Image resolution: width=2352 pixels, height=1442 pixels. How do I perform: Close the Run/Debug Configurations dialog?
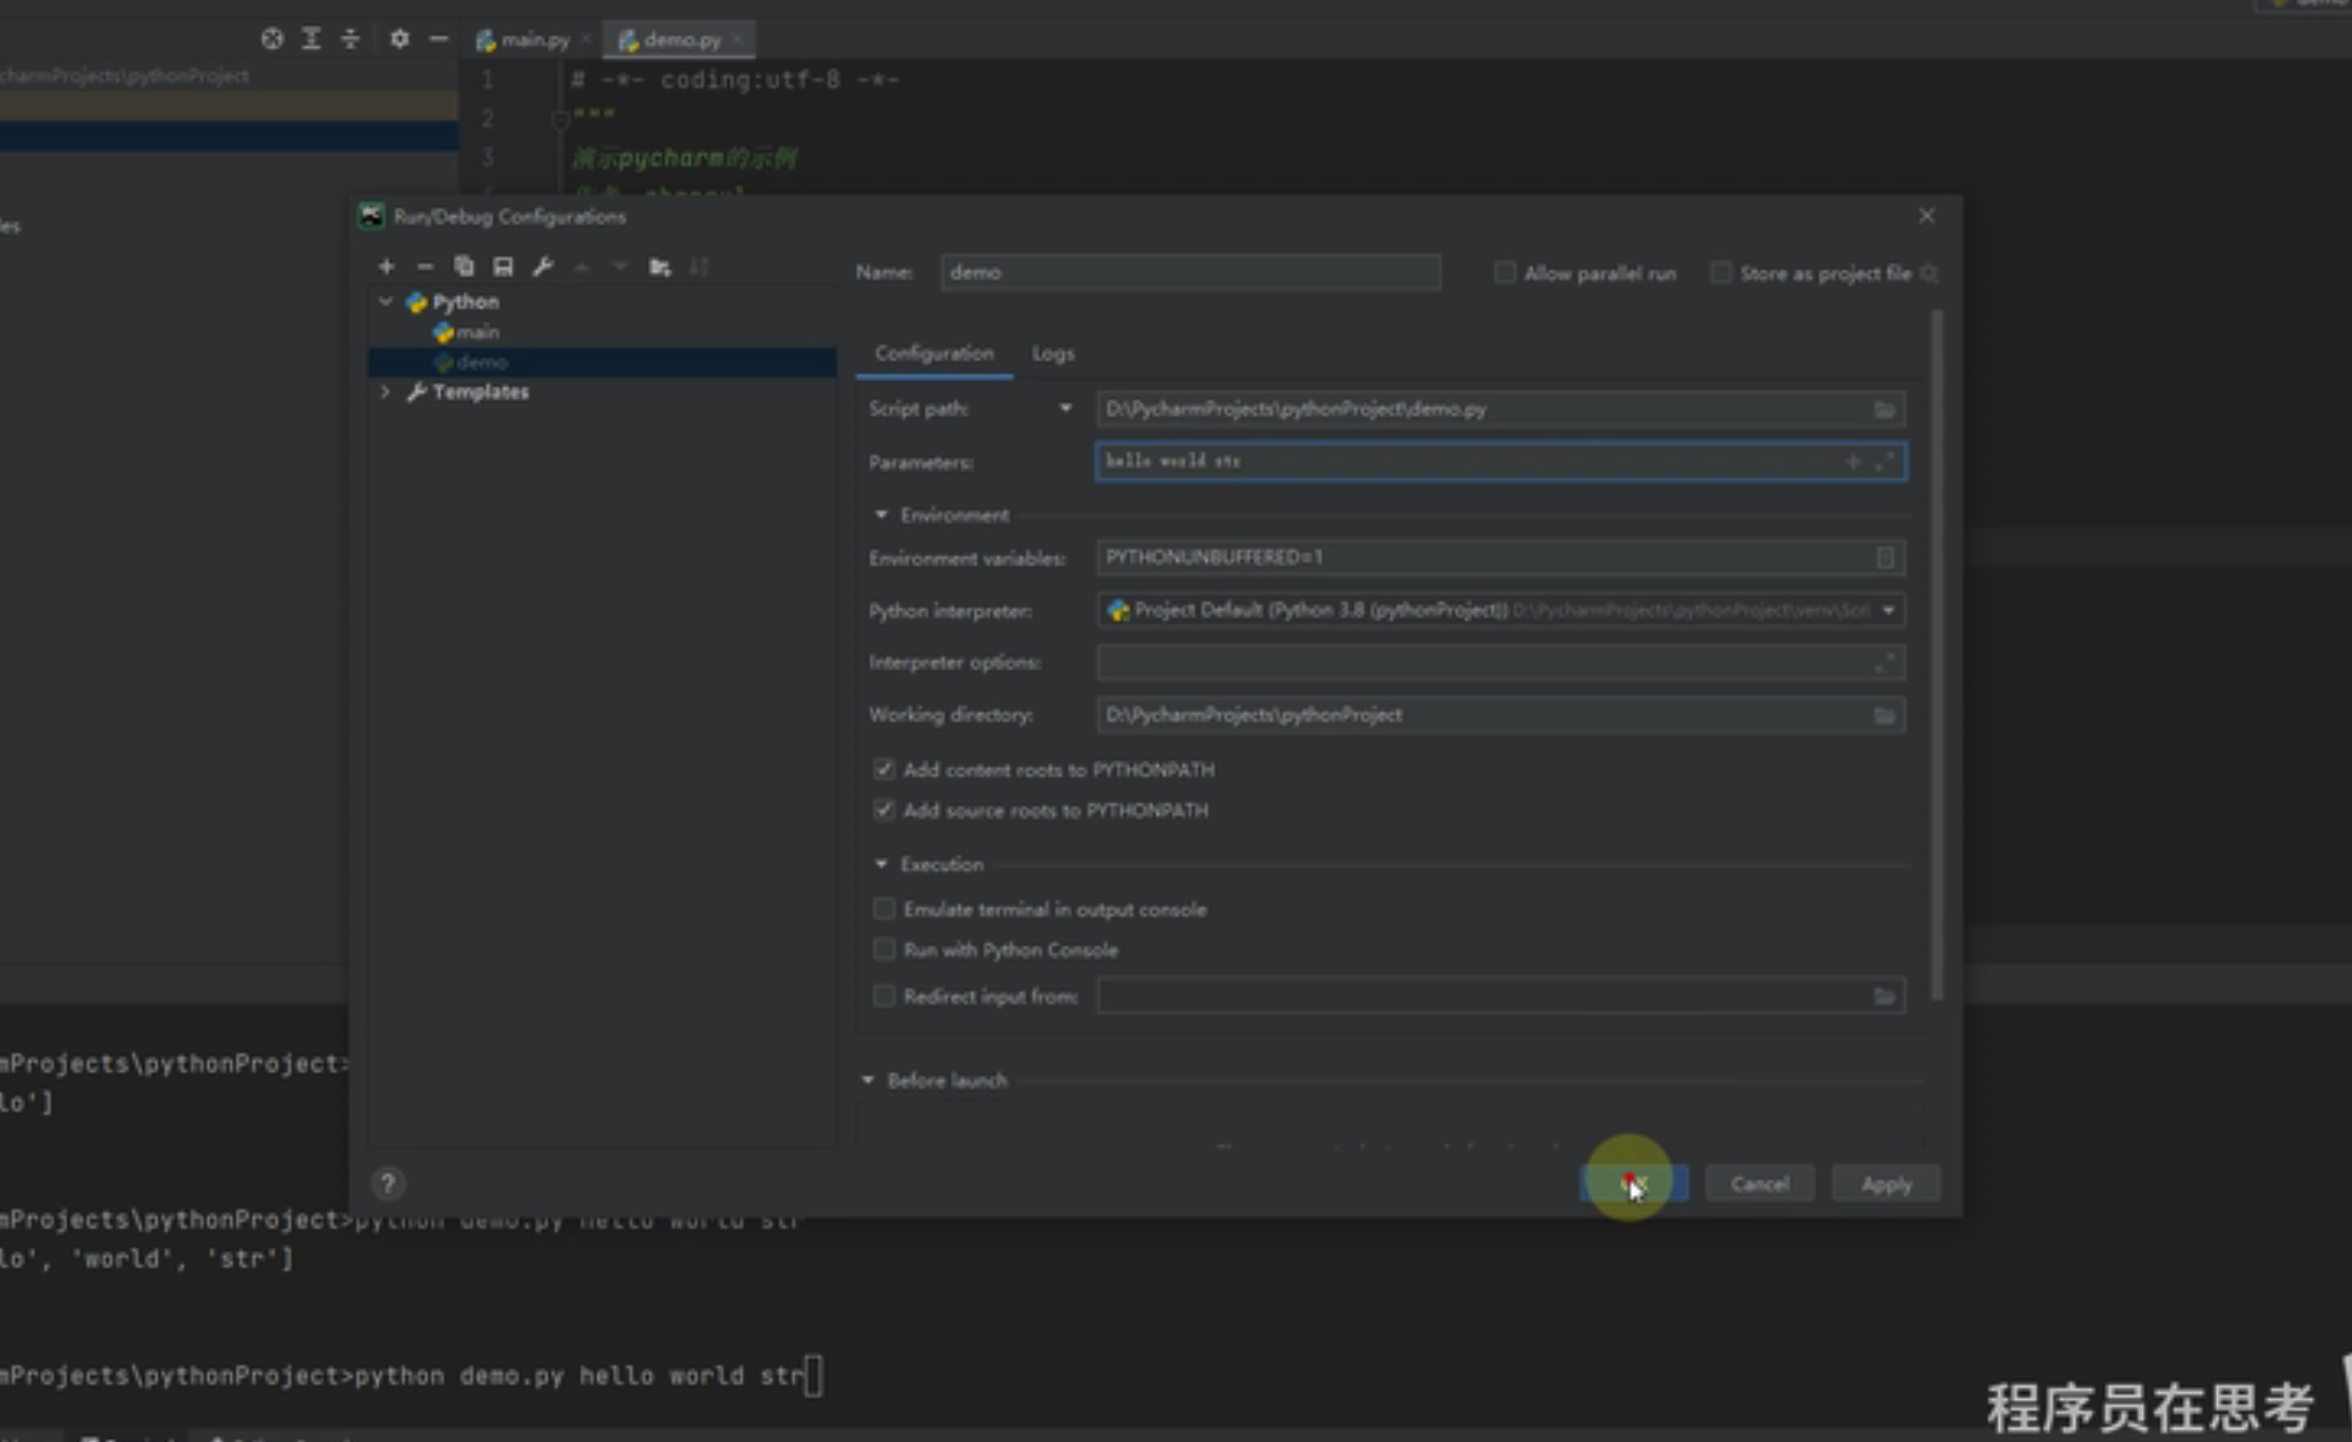(1926, 216)
